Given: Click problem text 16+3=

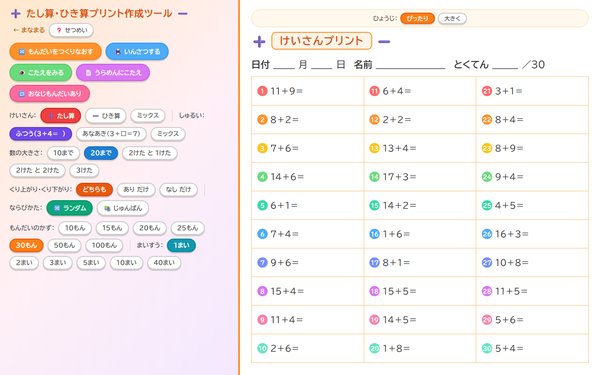Looking at the screenshot, I should [x=512, y=234].
